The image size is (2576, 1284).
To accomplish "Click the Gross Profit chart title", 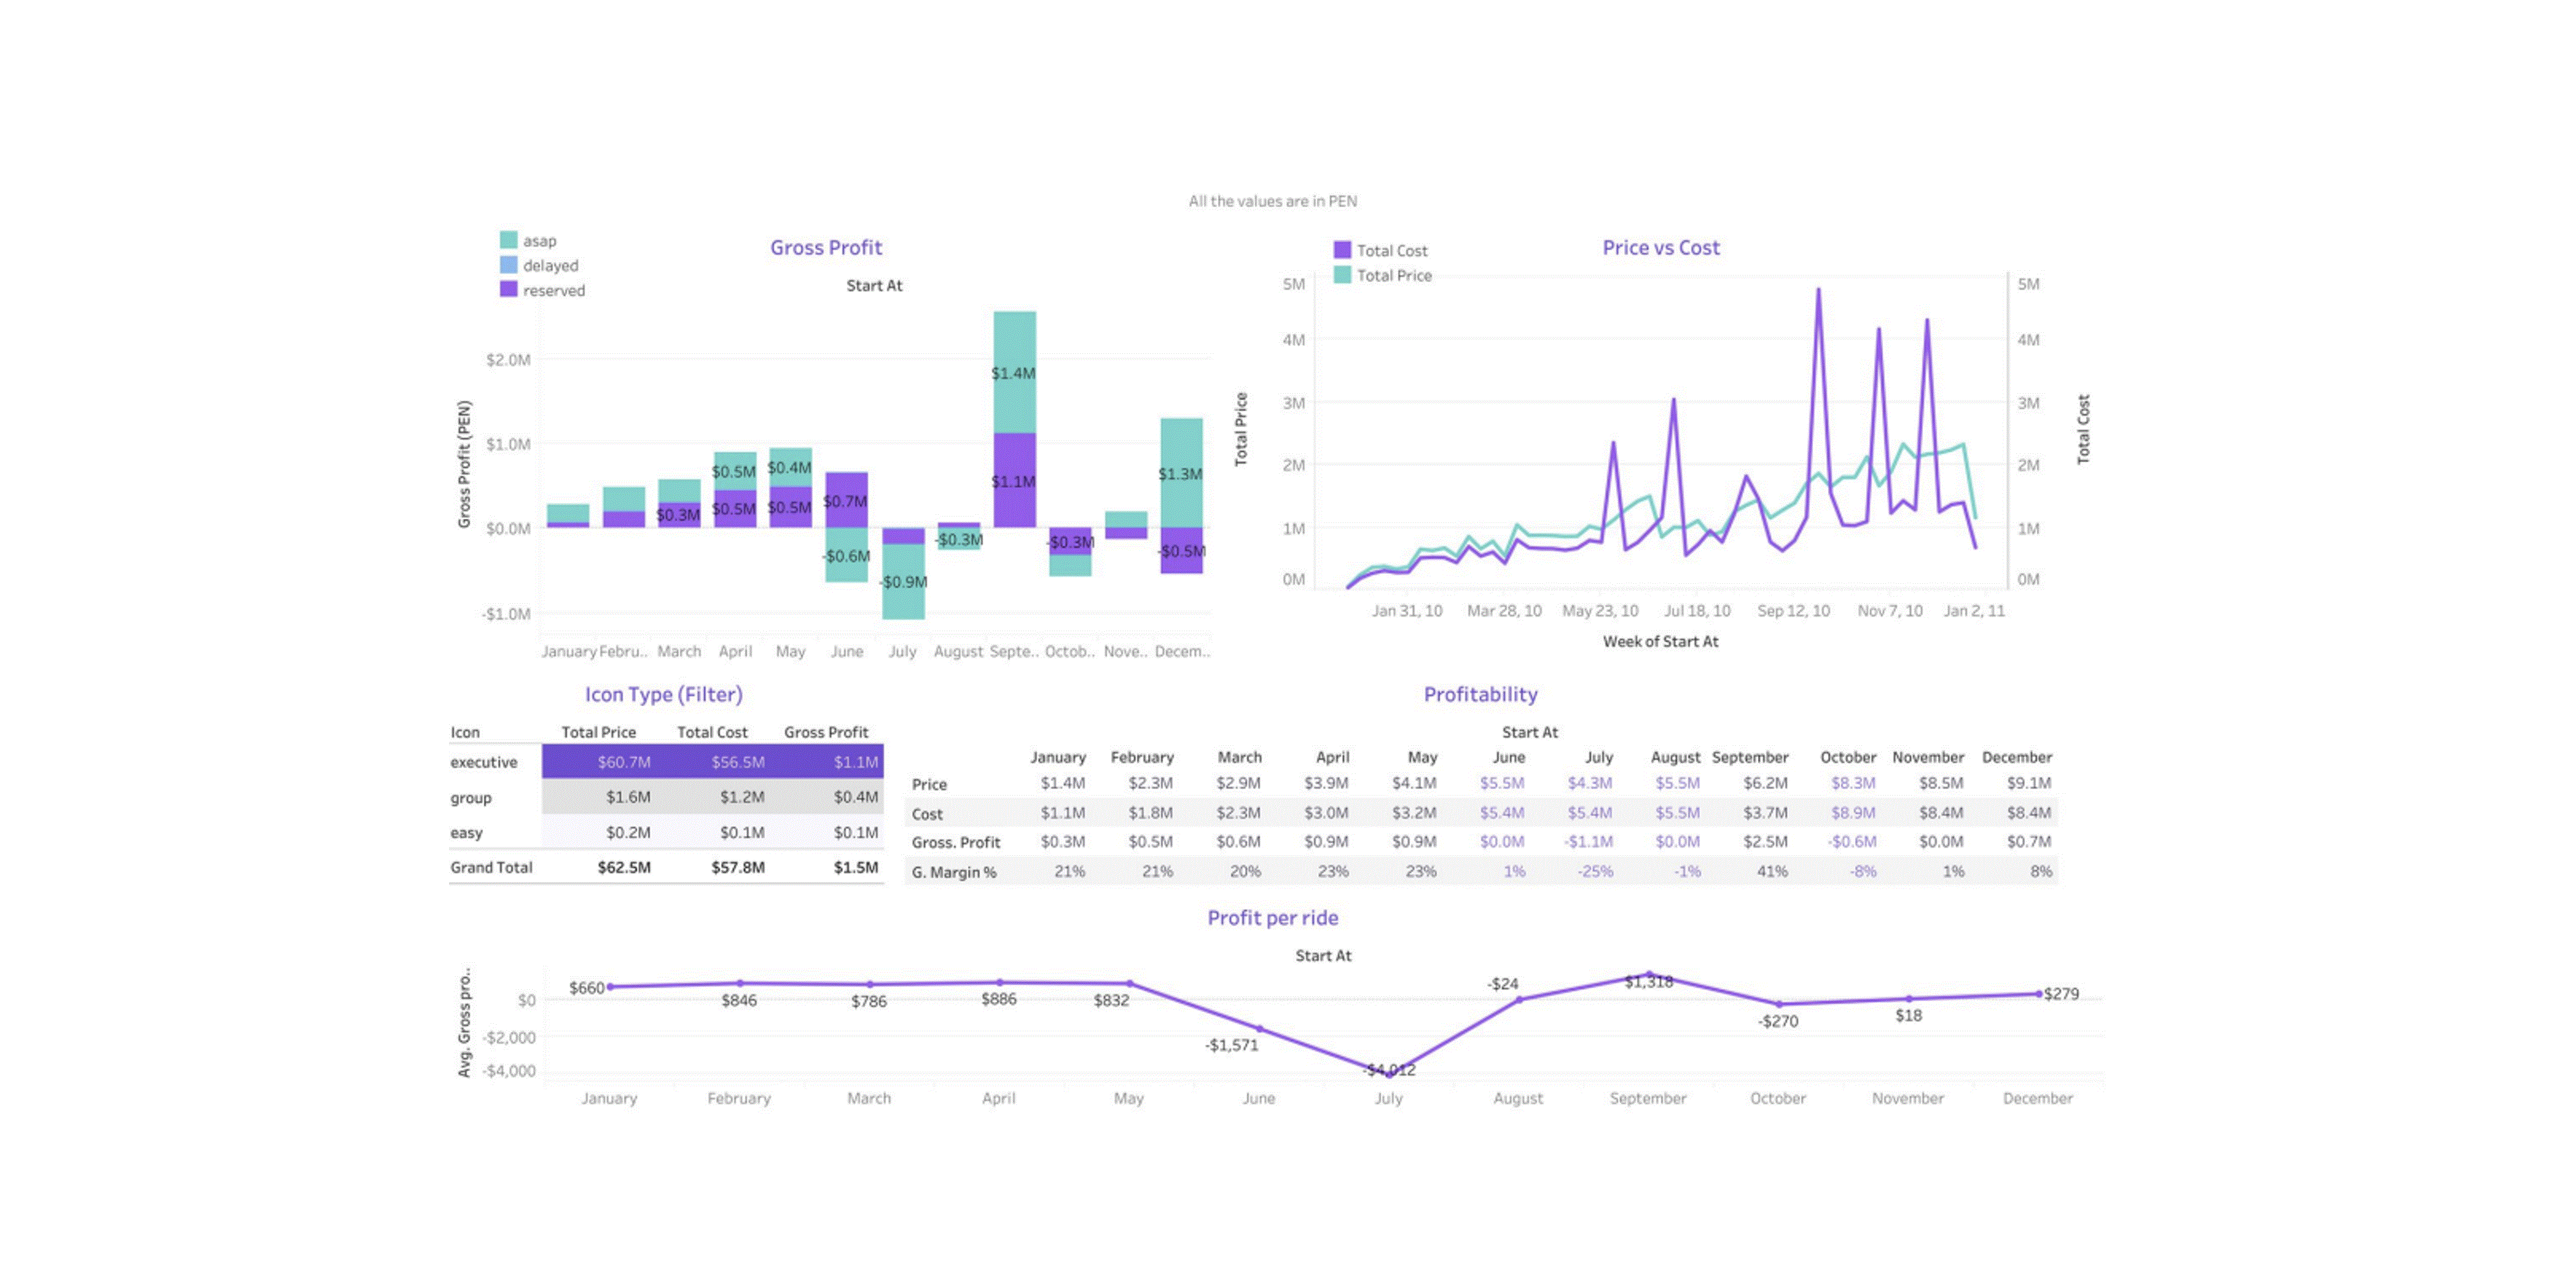I will pos(827,247).
